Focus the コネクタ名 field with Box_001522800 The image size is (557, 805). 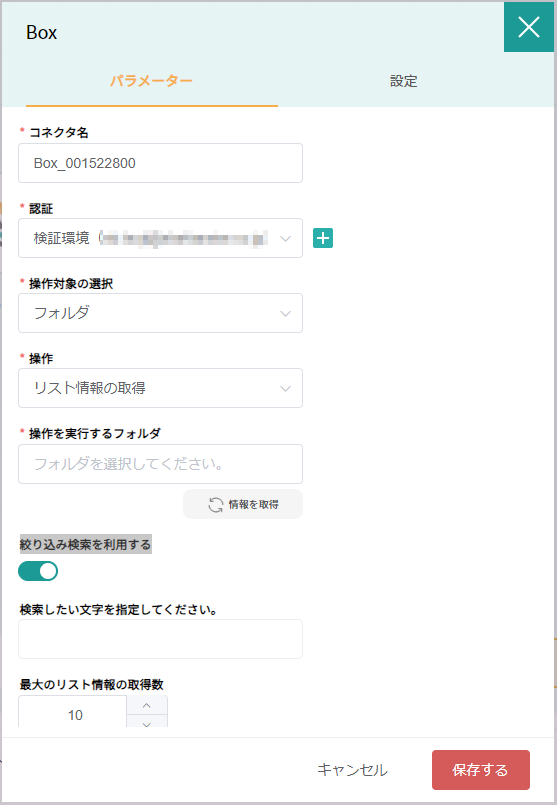pos(160,163)
